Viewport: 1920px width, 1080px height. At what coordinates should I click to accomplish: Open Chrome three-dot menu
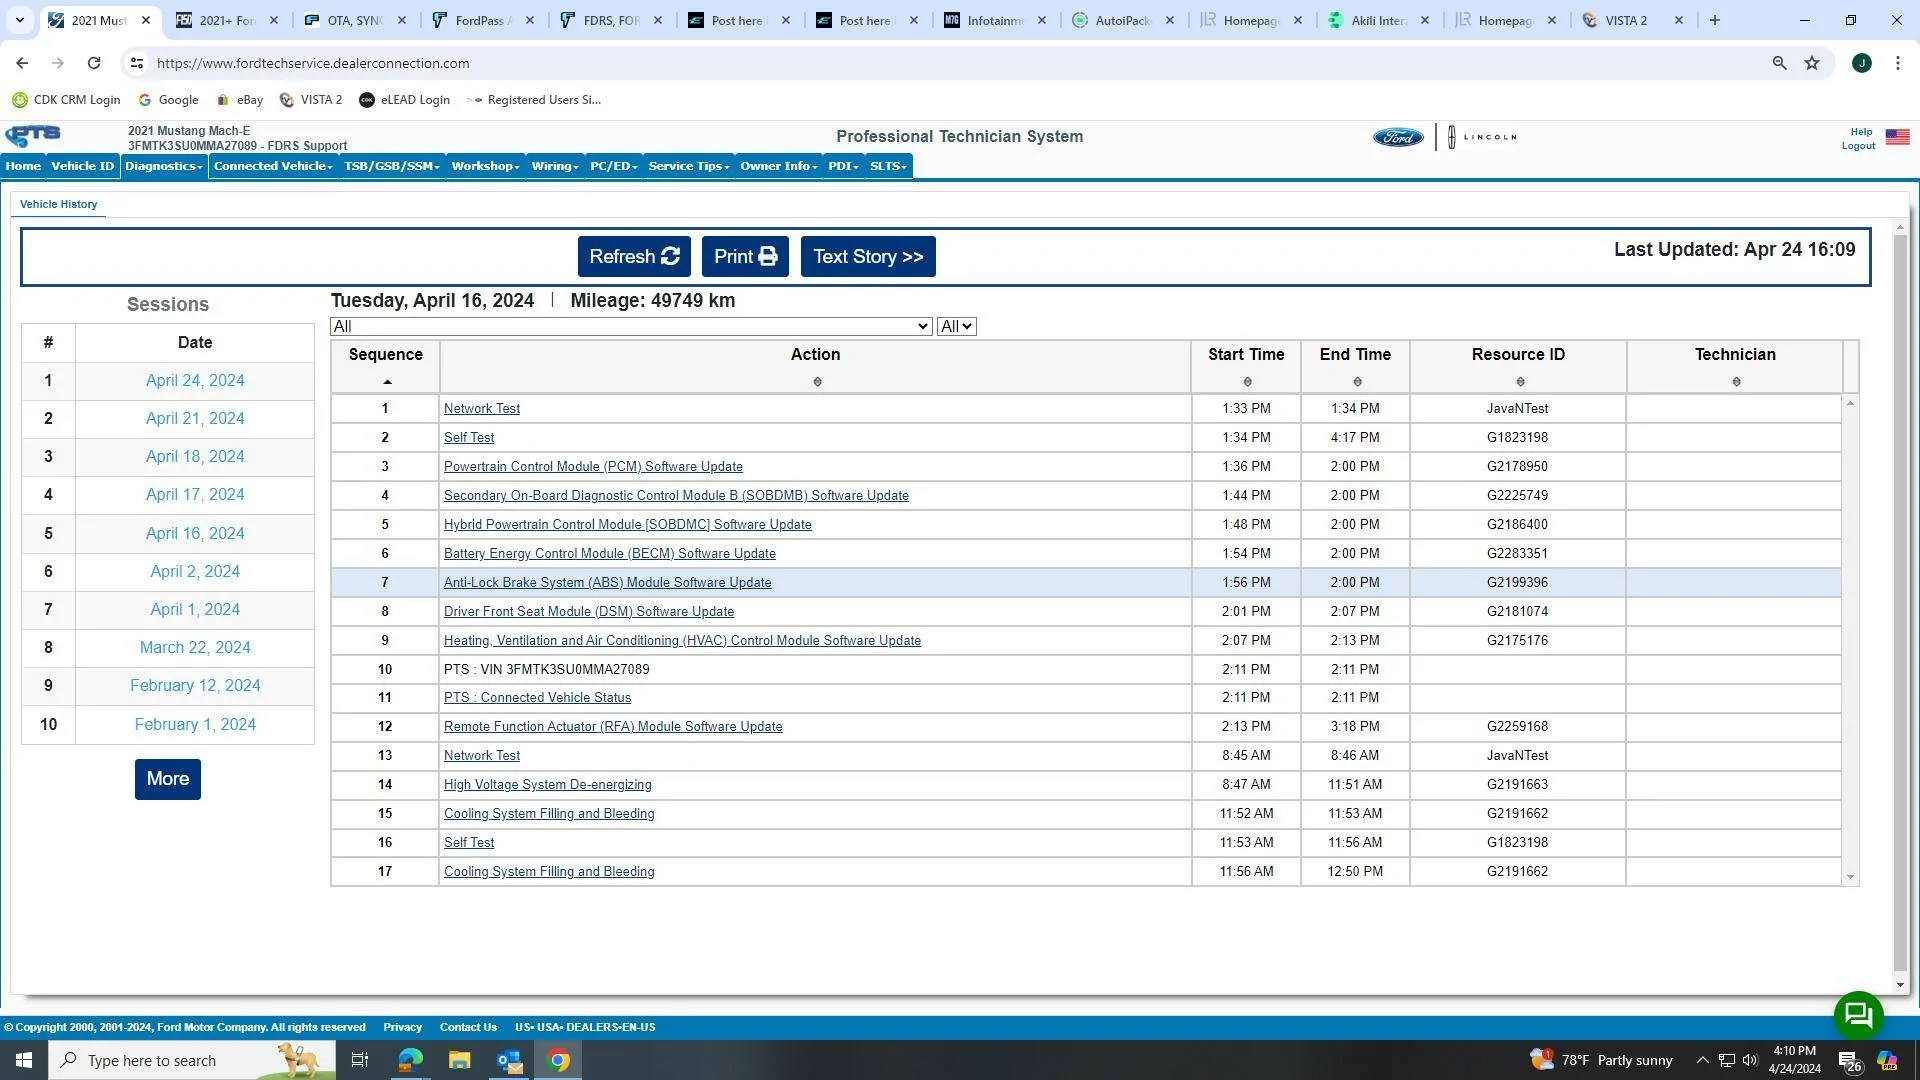[1897, 63]
